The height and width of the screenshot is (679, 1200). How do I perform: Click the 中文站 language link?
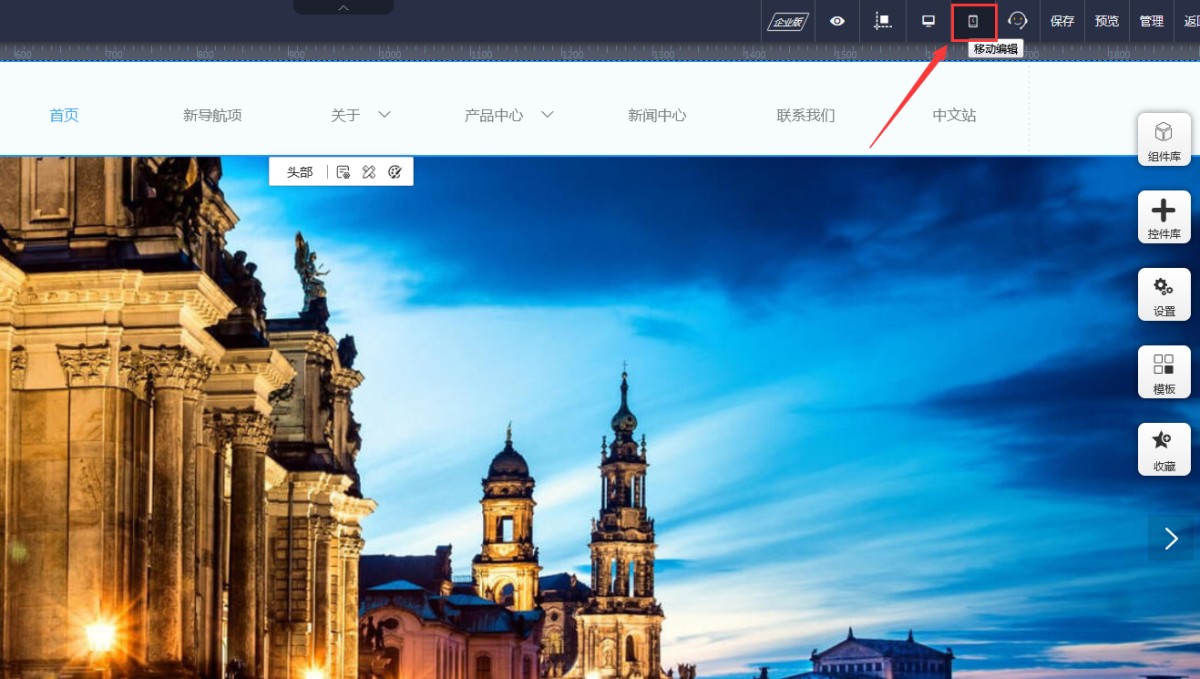click(x=954, y=115)
